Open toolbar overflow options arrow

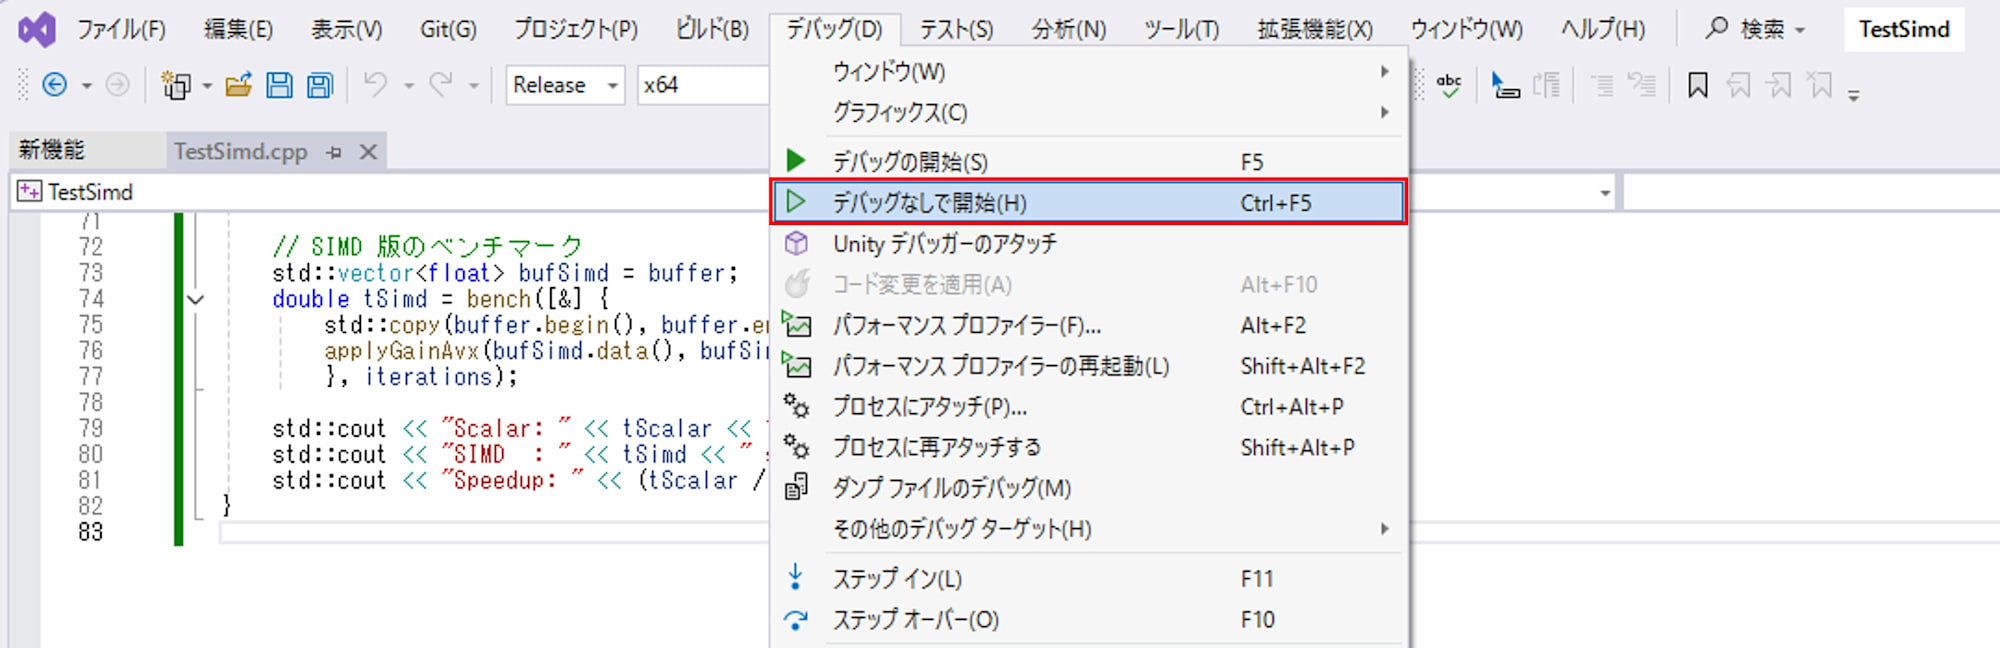[x=1853, y=95]
